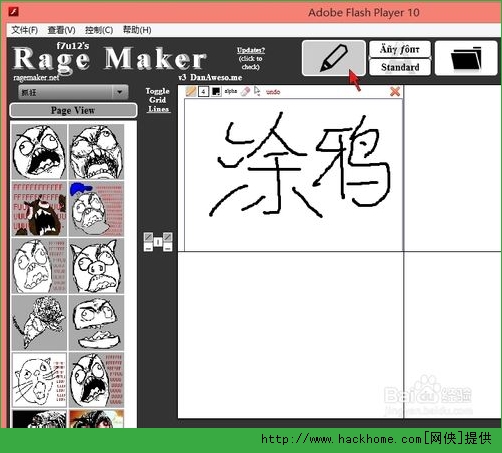502x453 pixels.
Task: Pick the sketchy upside-down melting face
Action: (x=39, y=323)
